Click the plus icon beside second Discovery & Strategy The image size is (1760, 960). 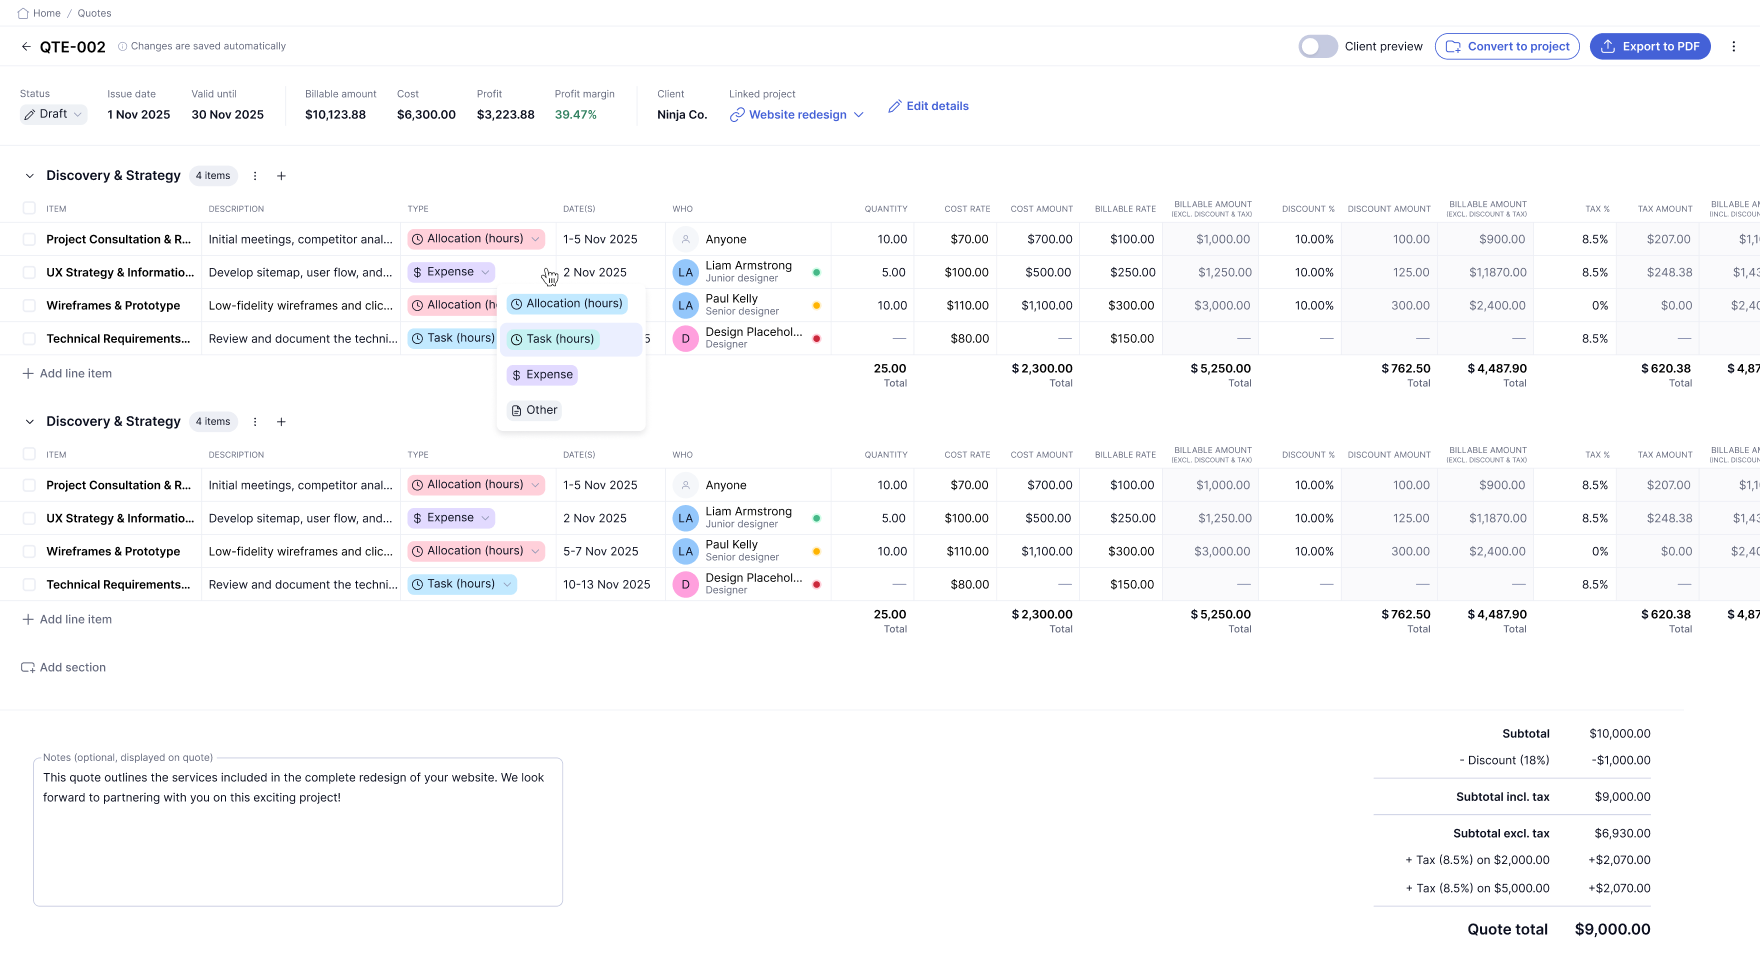click(x=281, y=422)
